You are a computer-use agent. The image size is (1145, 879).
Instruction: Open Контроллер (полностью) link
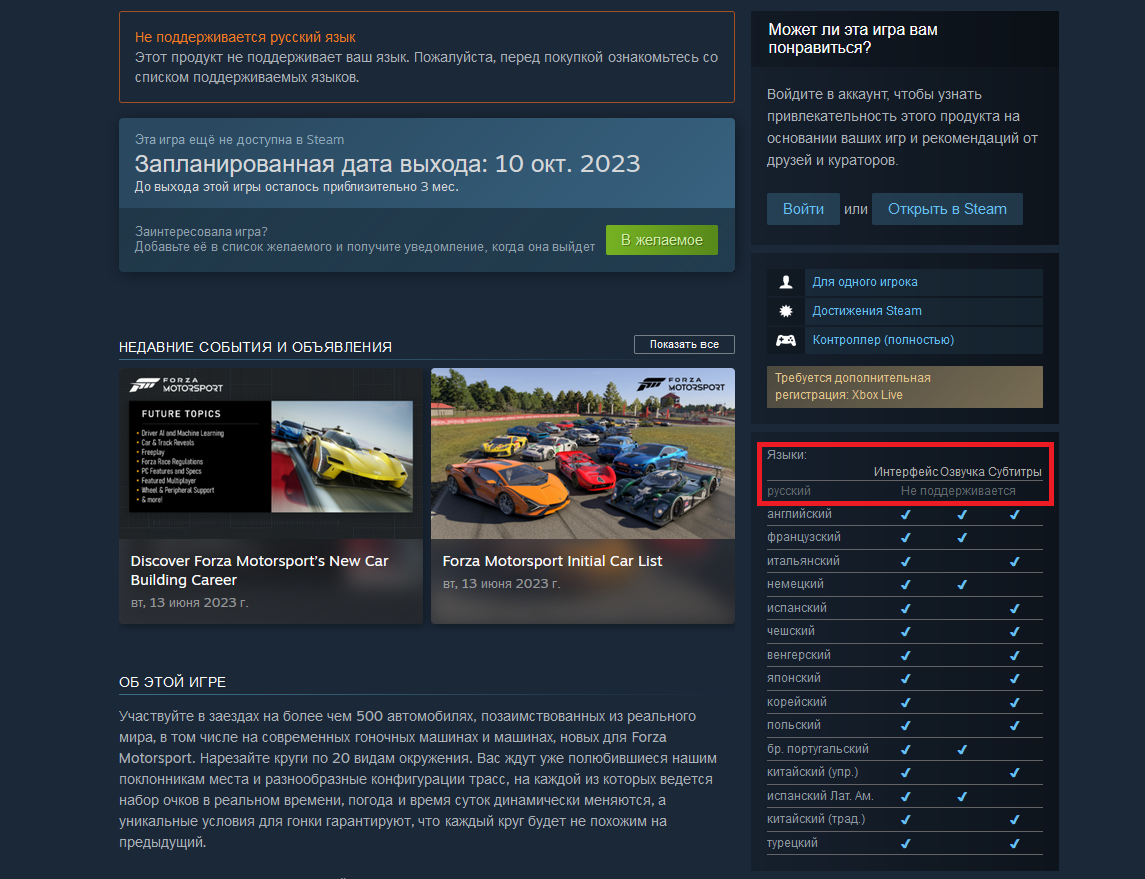click(883, 340)
